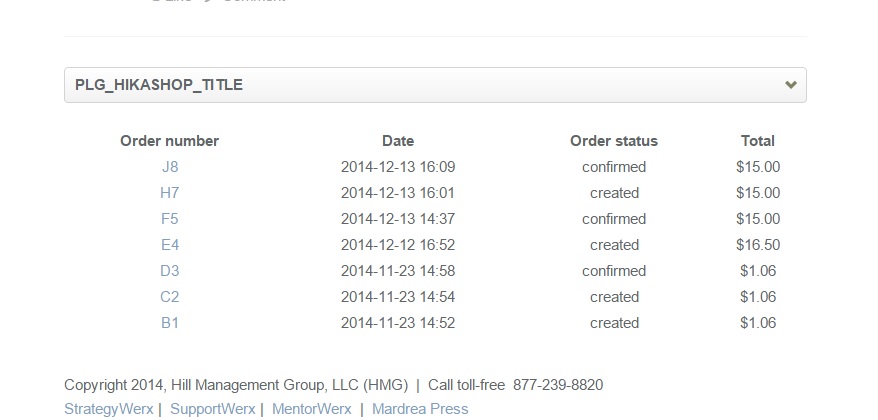This screenshot has width=878, height=420.
Task: Follow the MentorWerx link
Action: click(x=312, y=409)
